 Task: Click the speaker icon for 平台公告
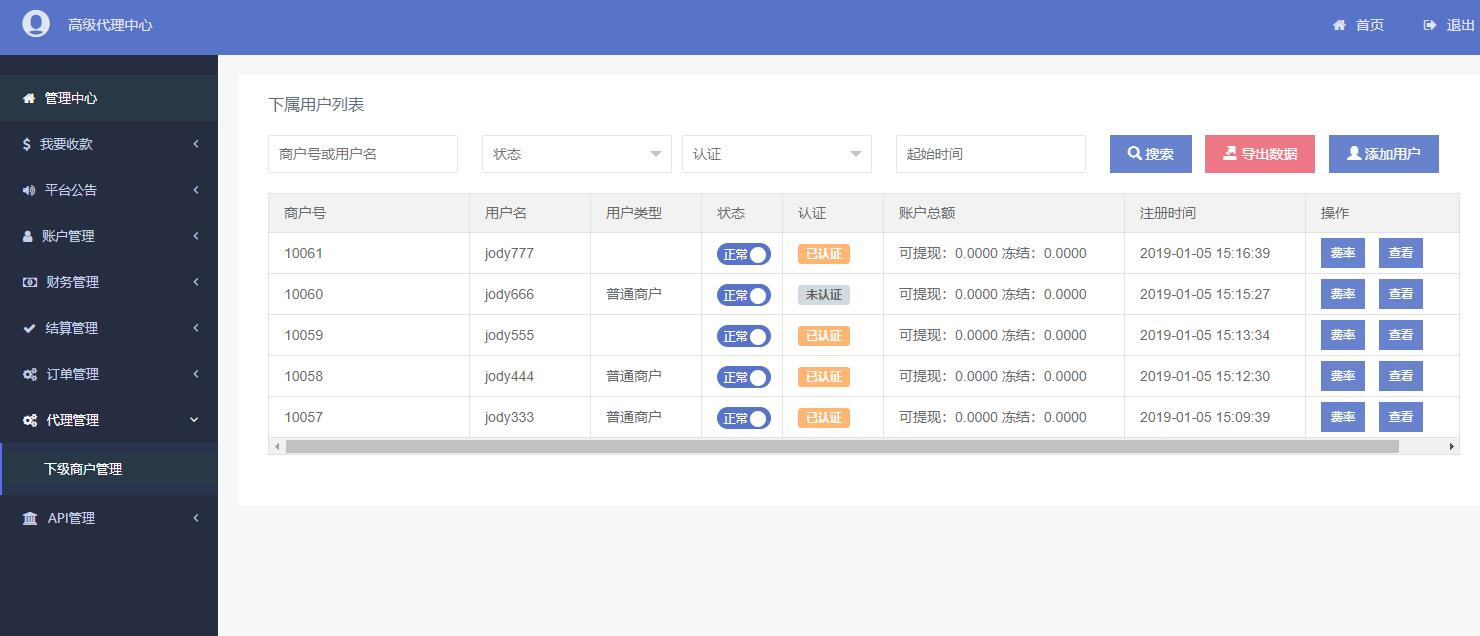pyautogui.click(x=29, y=190)
